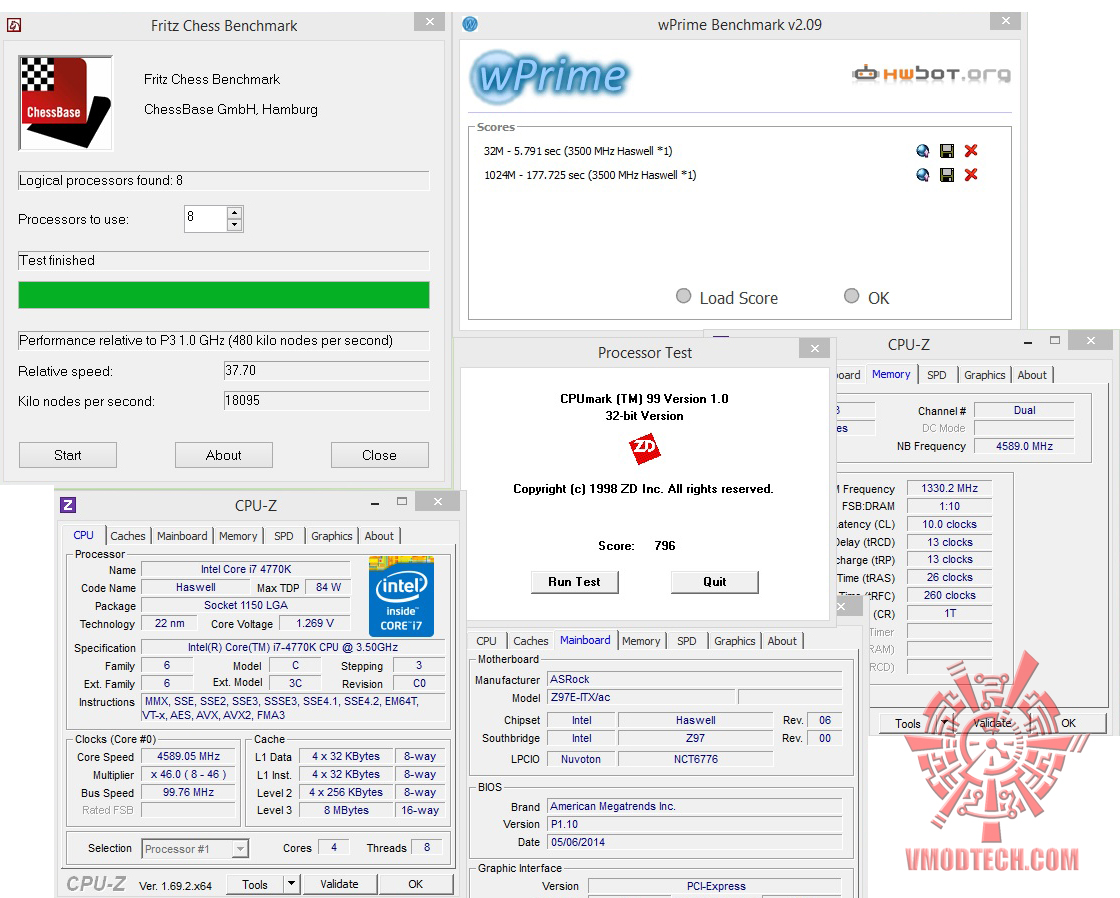This screenshot has width=1120, height=898.
Task: Open About tab in front CPU-Z
Action: [379, 536]
